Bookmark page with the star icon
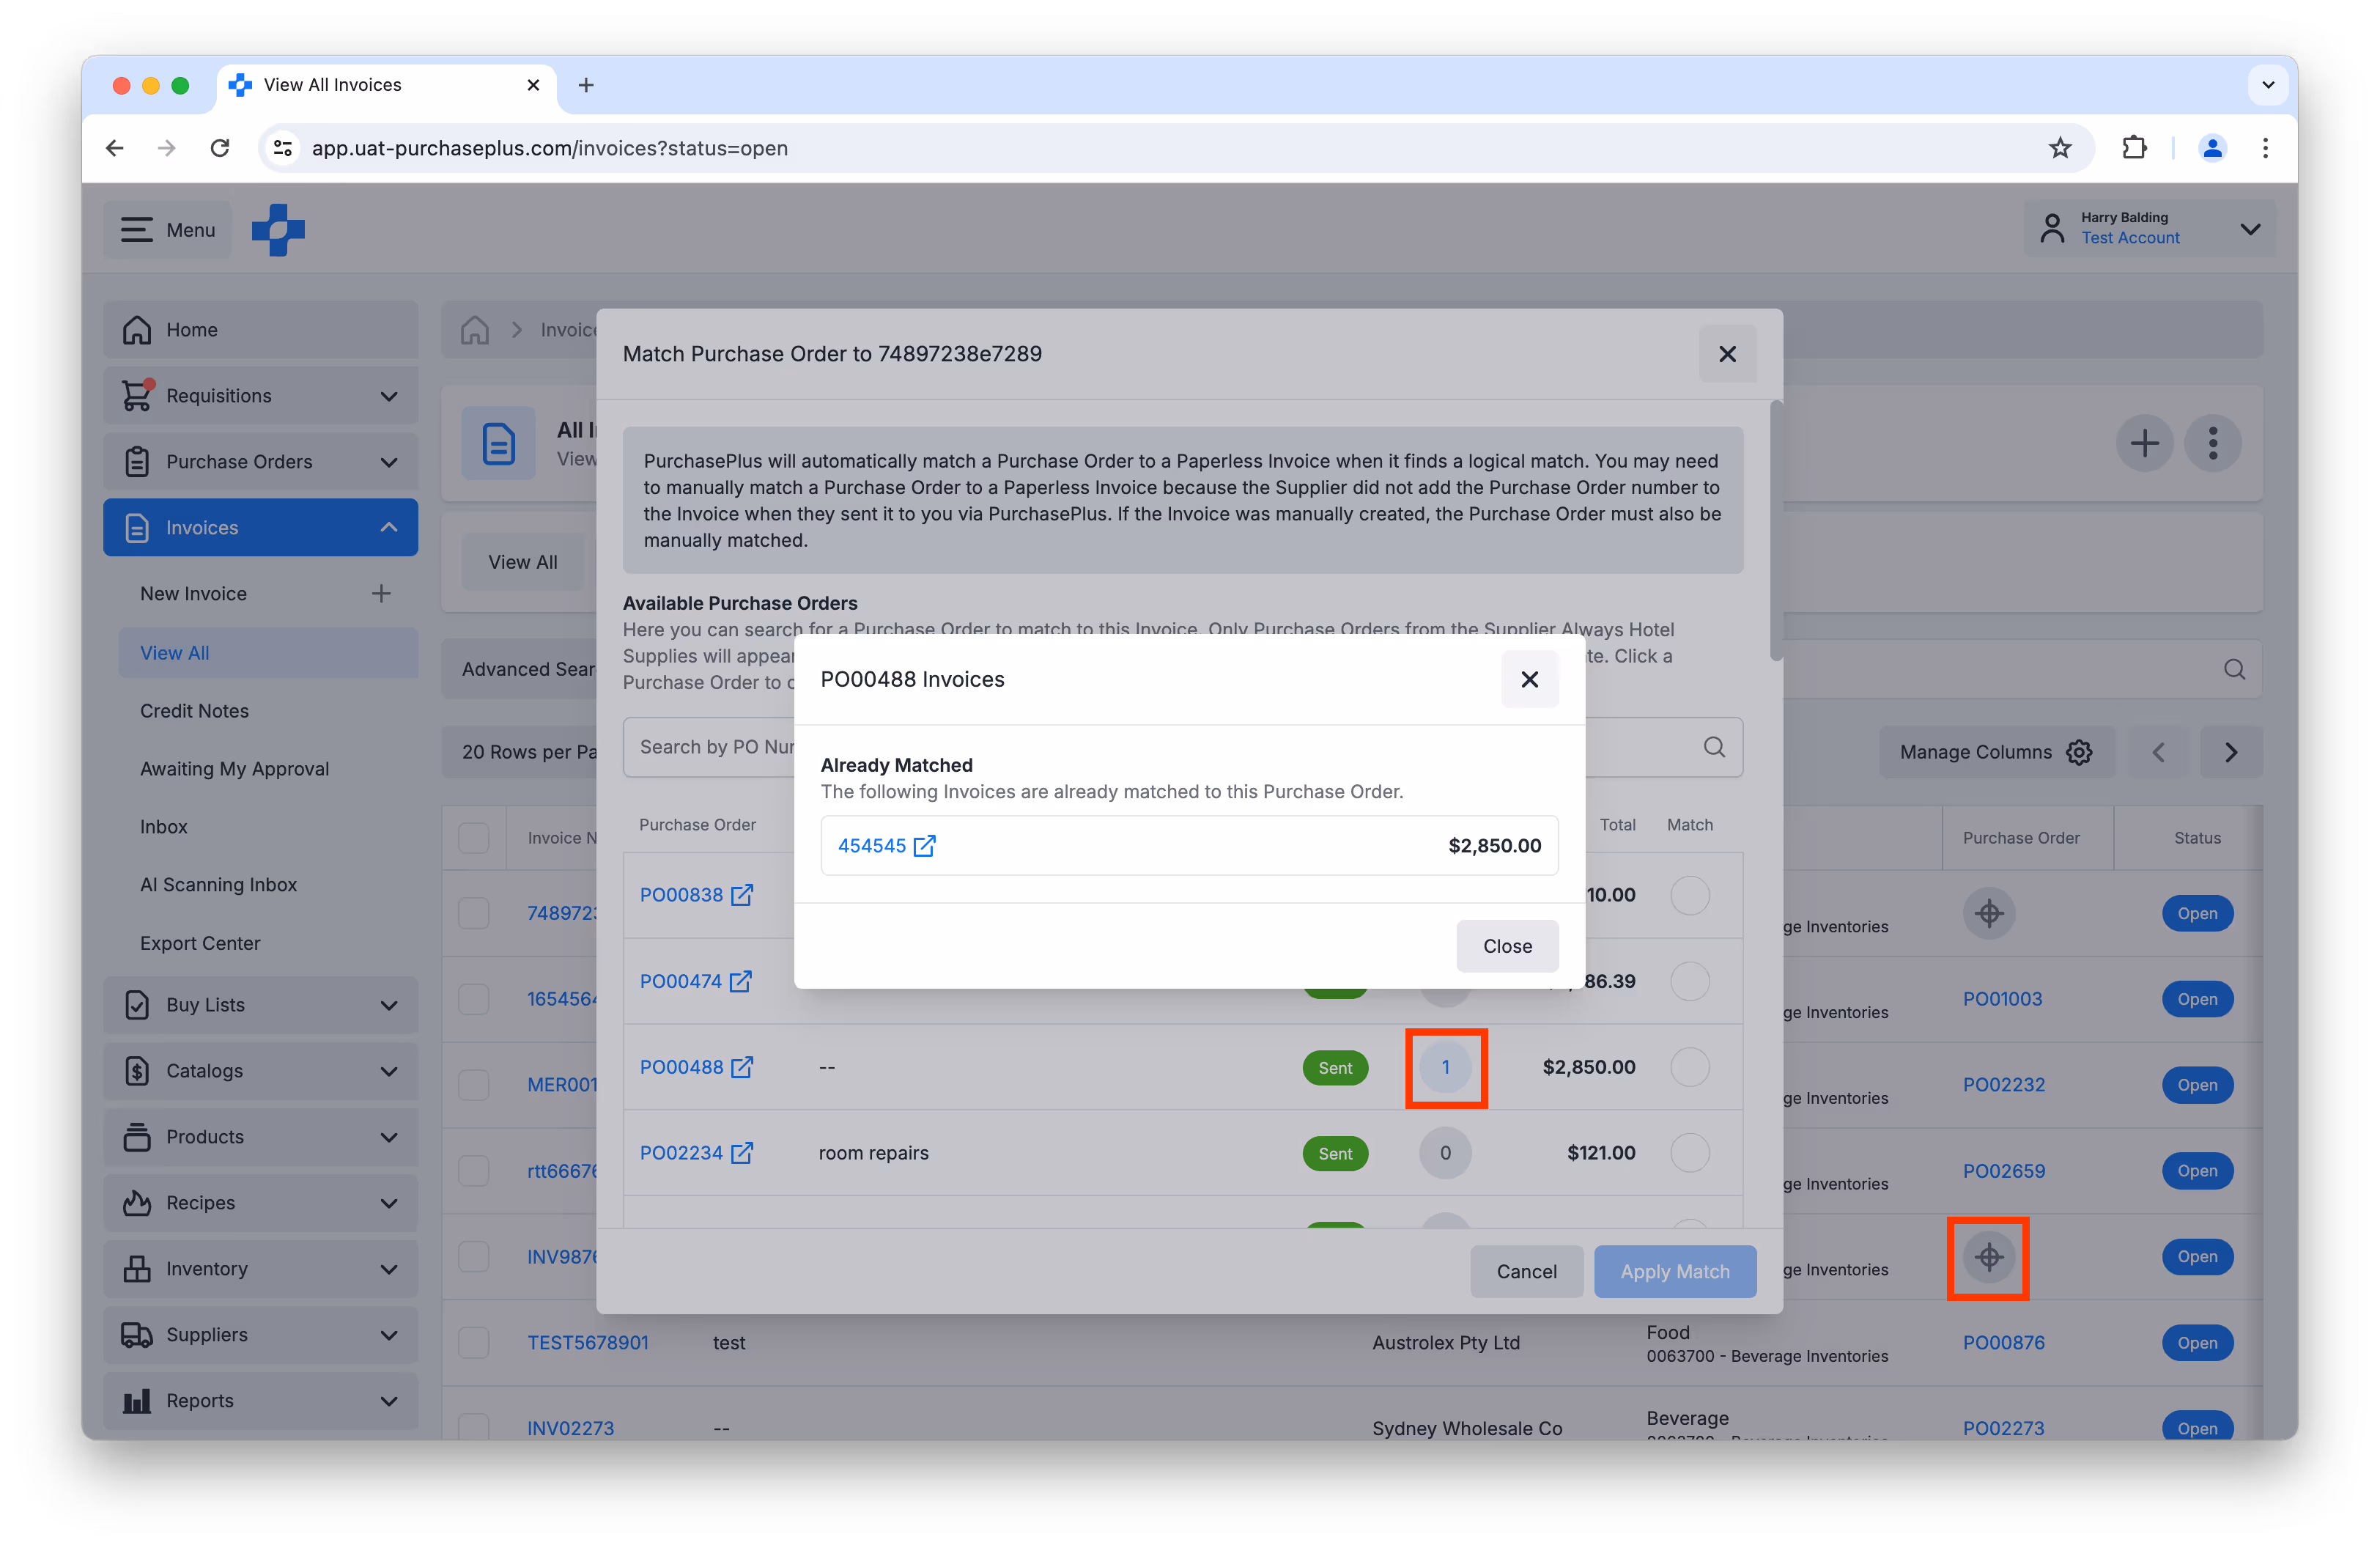 pos(2060,148)
